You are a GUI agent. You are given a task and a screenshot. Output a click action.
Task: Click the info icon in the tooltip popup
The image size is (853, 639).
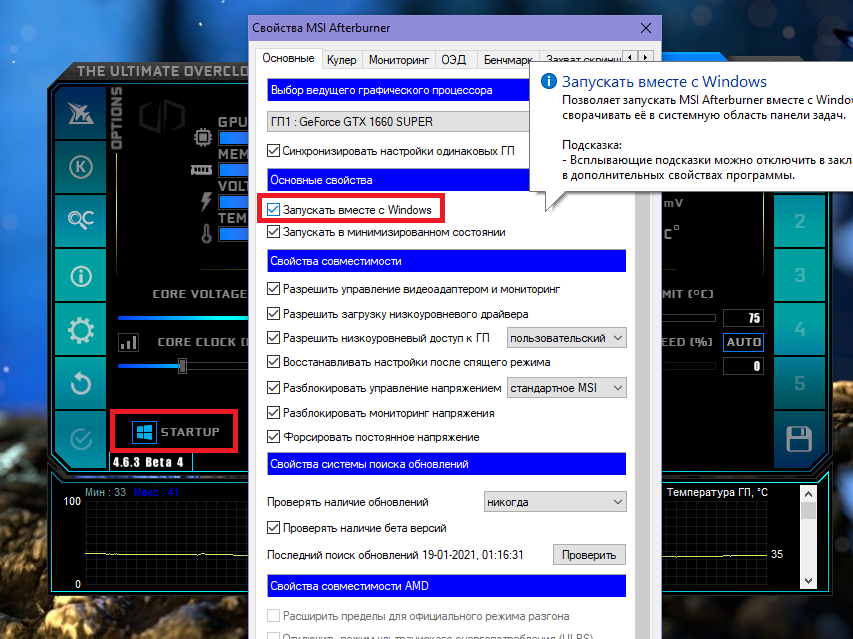(548, 81)
